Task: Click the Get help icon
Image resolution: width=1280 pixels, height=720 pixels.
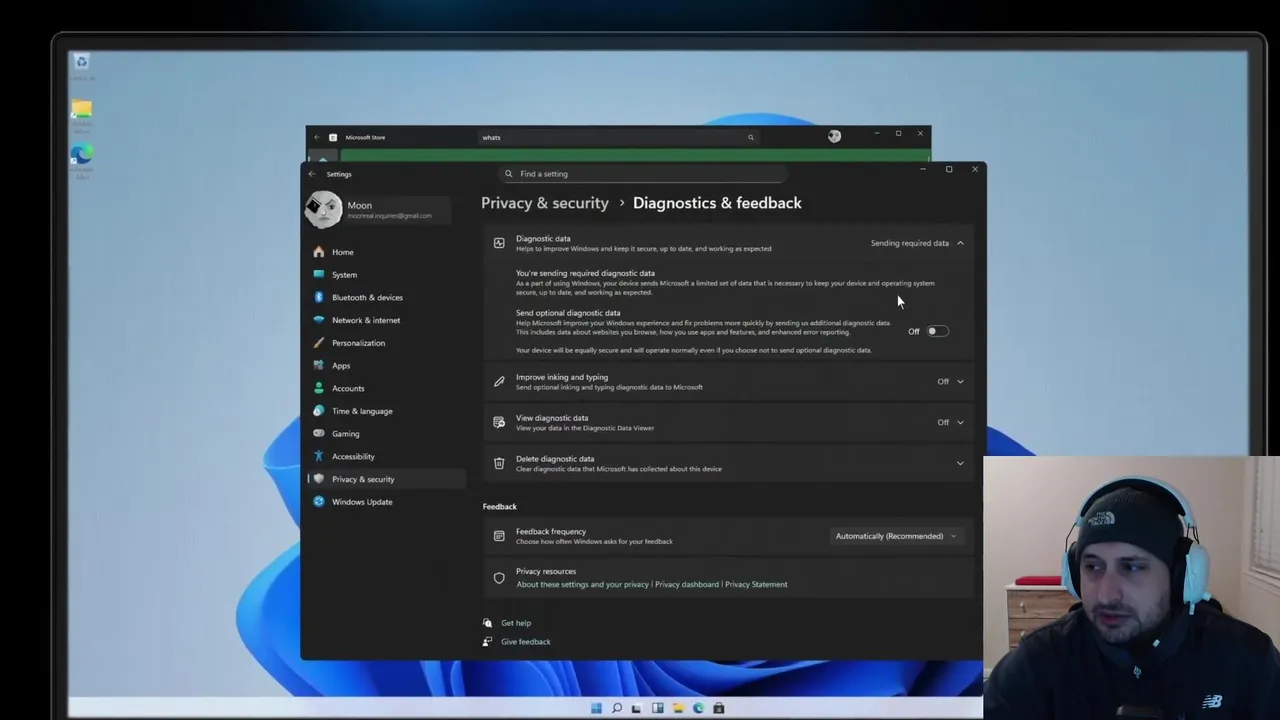Action: (487, 623)
